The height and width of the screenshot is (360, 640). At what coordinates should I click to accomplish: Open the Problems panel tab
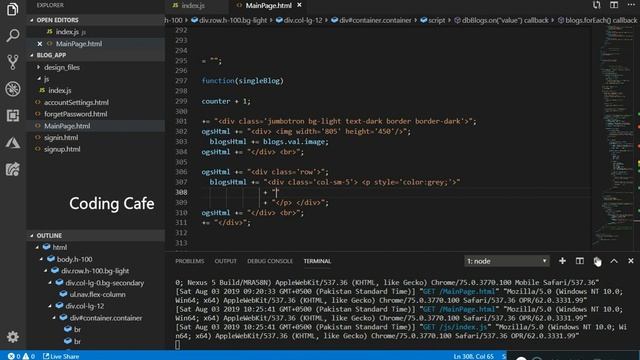click(x=189, y=261)
